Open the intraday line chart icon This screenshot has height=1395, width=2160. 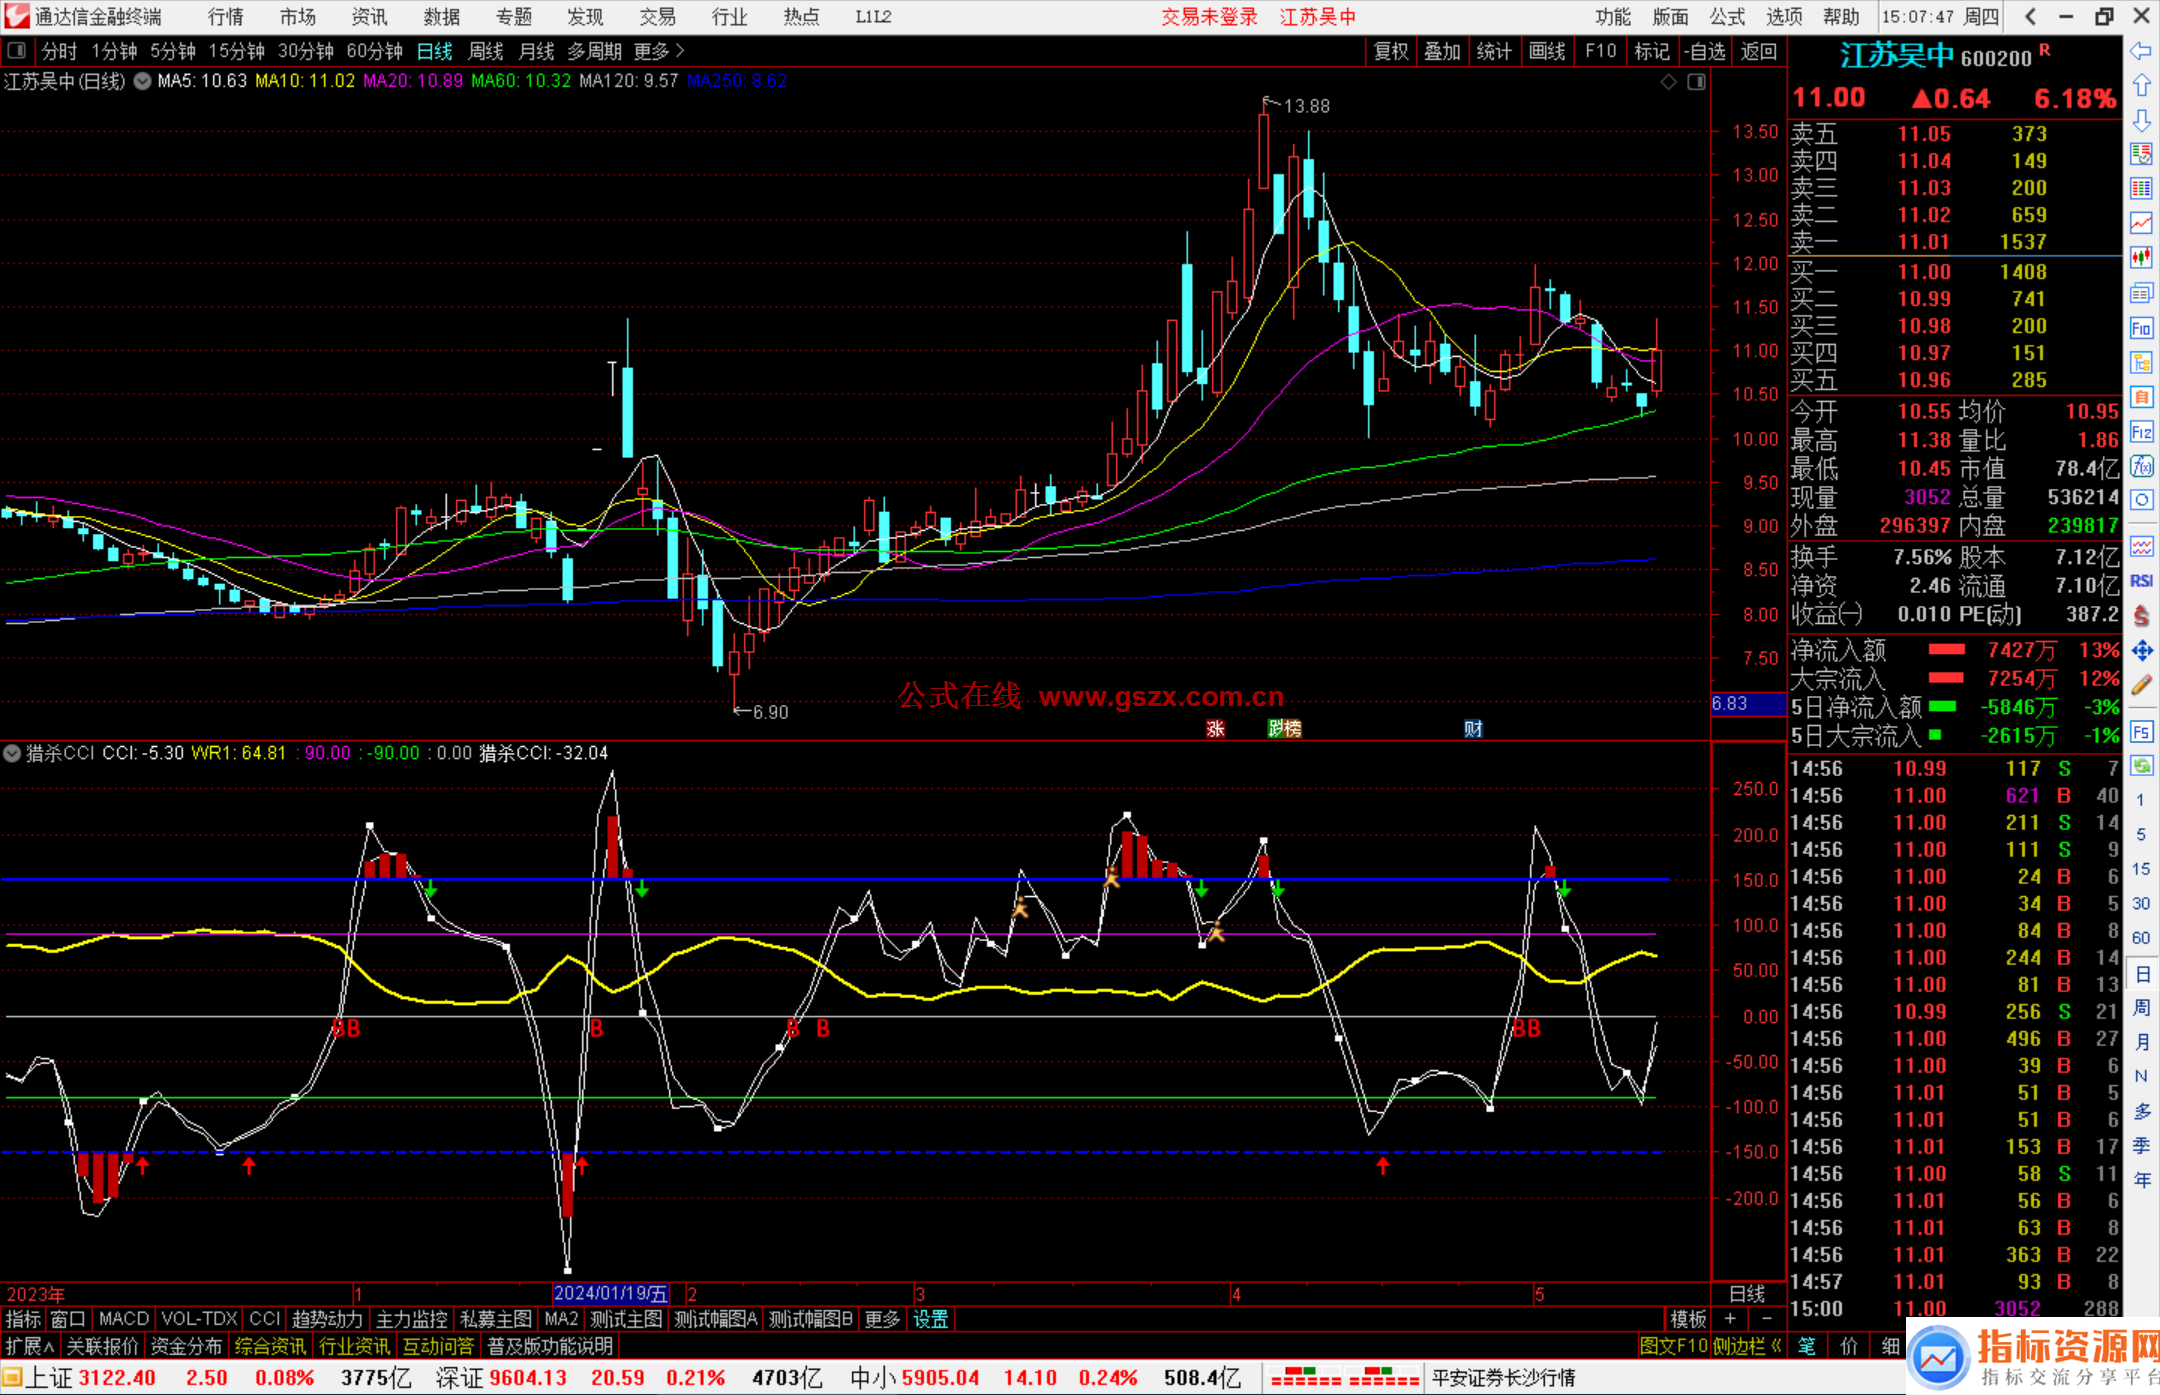[x=2141, y=223]
